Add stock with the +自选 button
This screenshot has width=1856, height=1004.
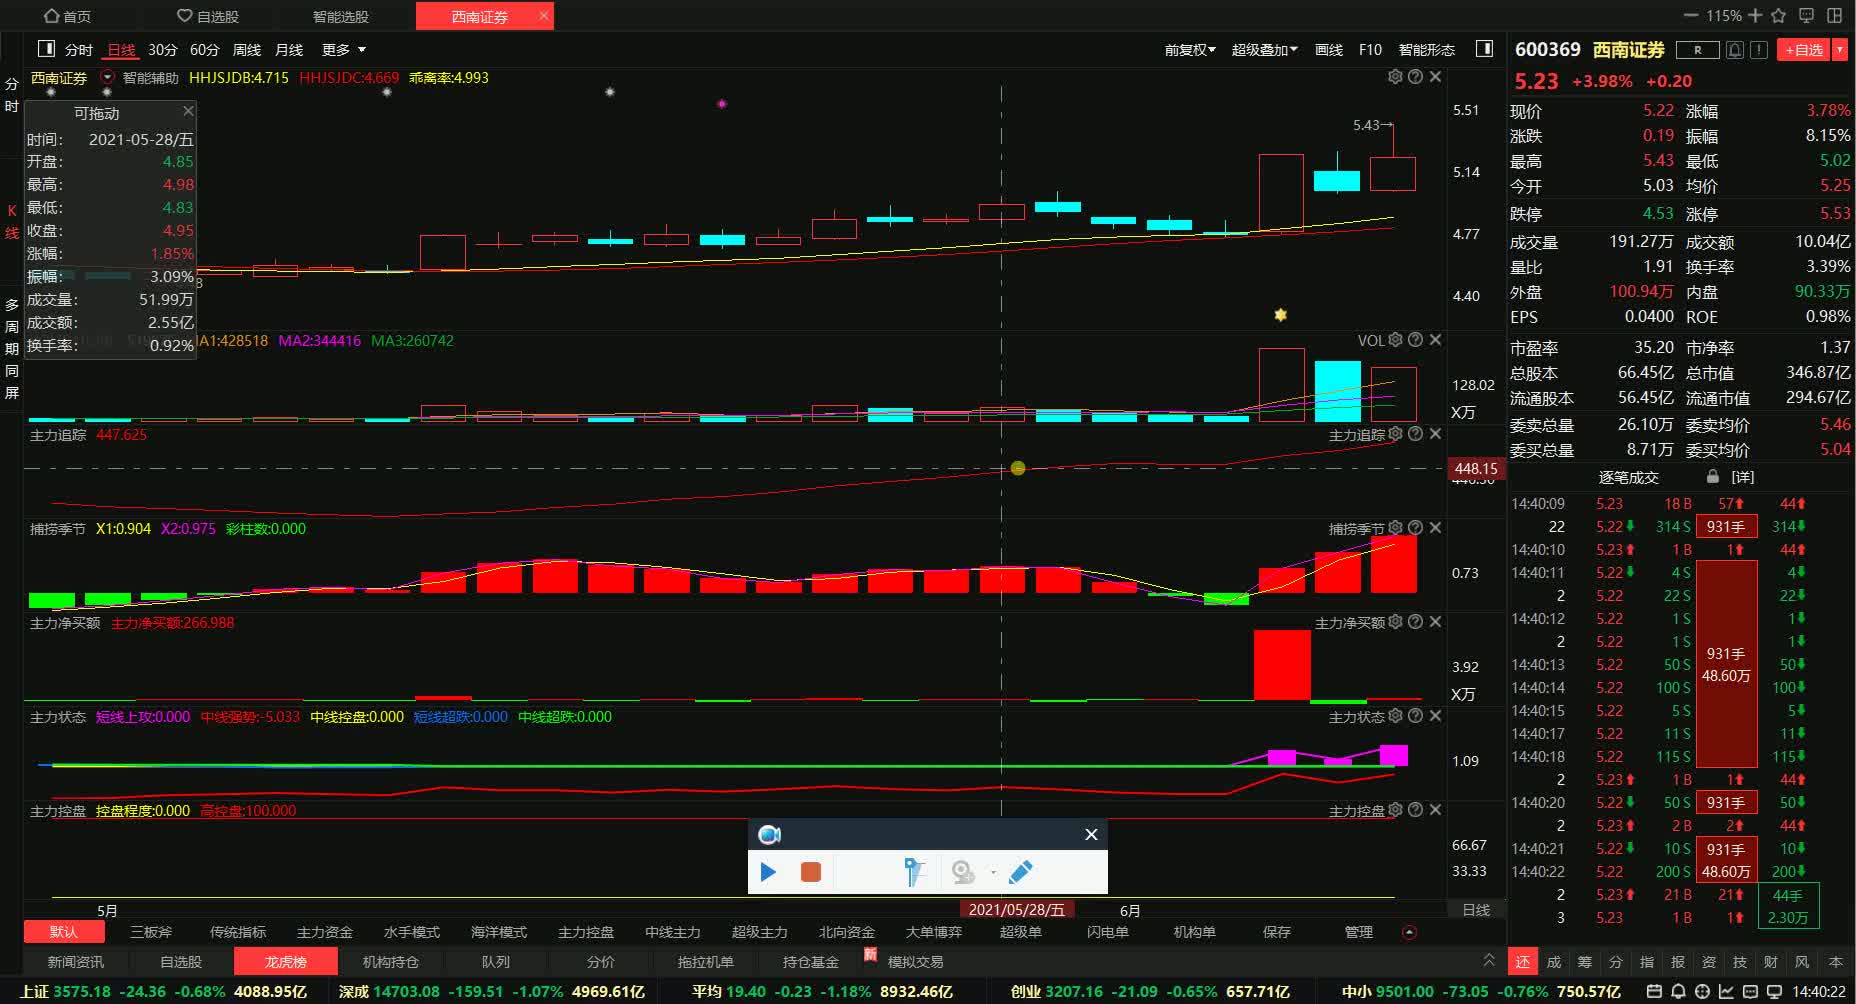click(1803, 50)
